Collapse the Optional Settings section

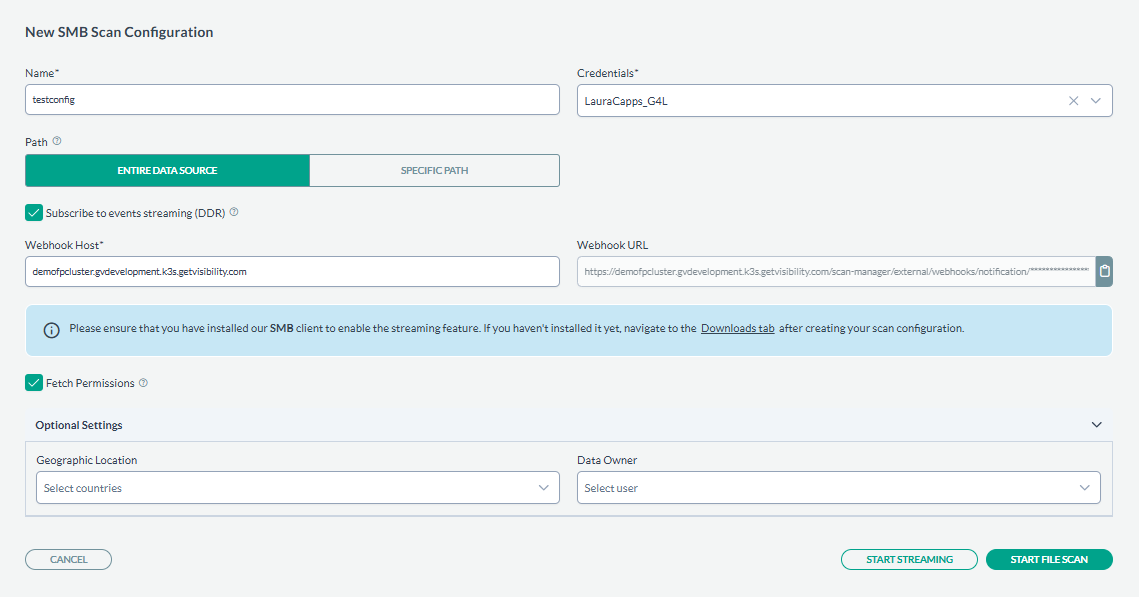(x=1096, y=425)
